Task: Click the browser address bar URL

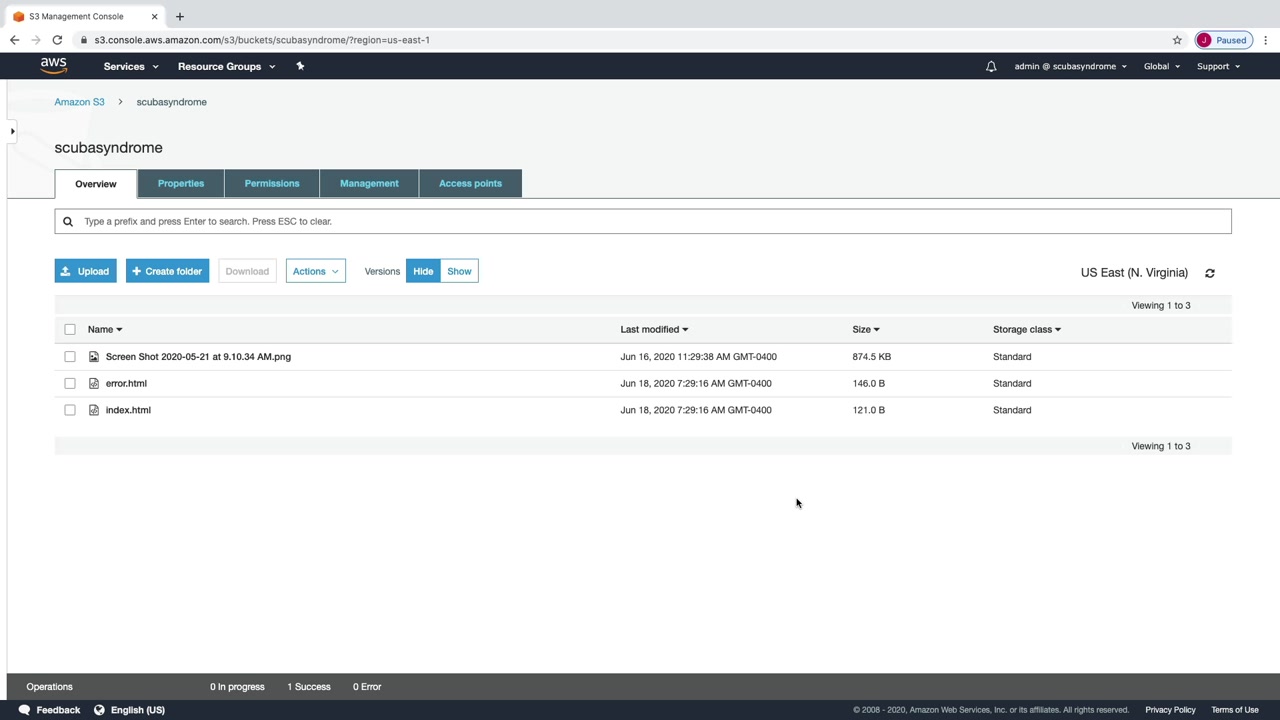Action: tap(262, 40)
